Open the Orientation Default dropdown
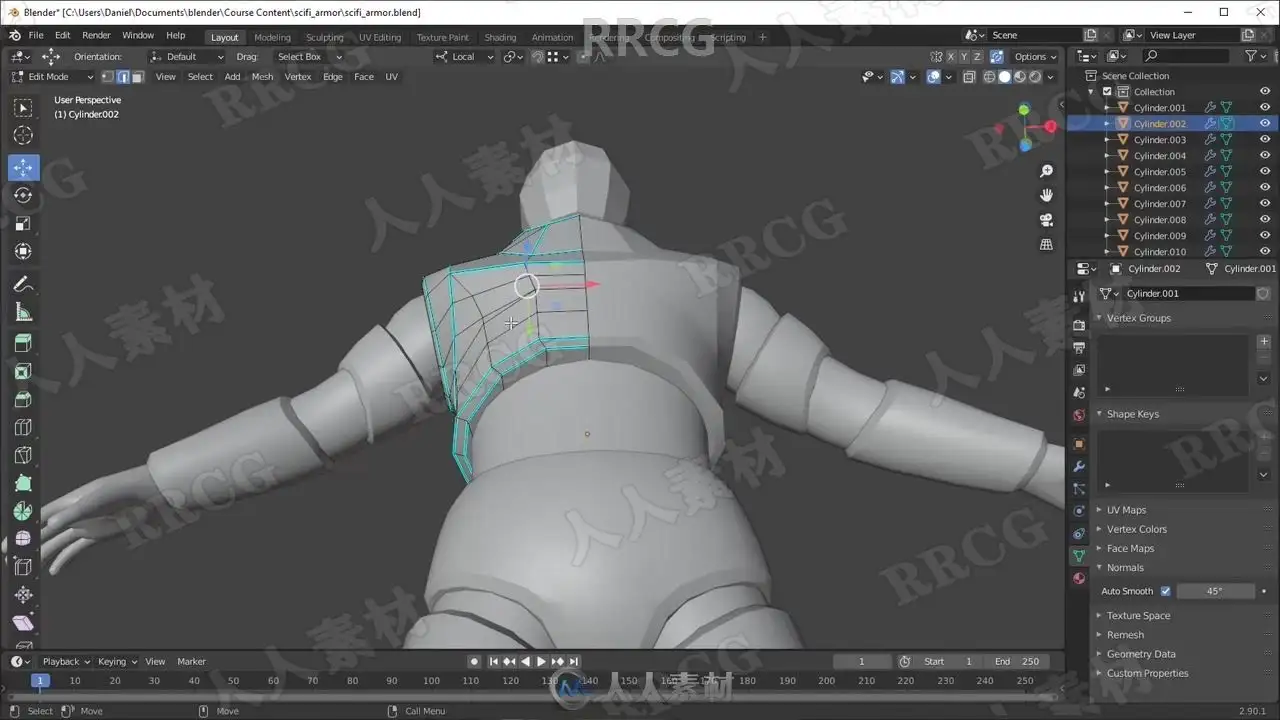The height and width of the screenshot is (720, 1280). pyautogui.click(x=187, y=57)
